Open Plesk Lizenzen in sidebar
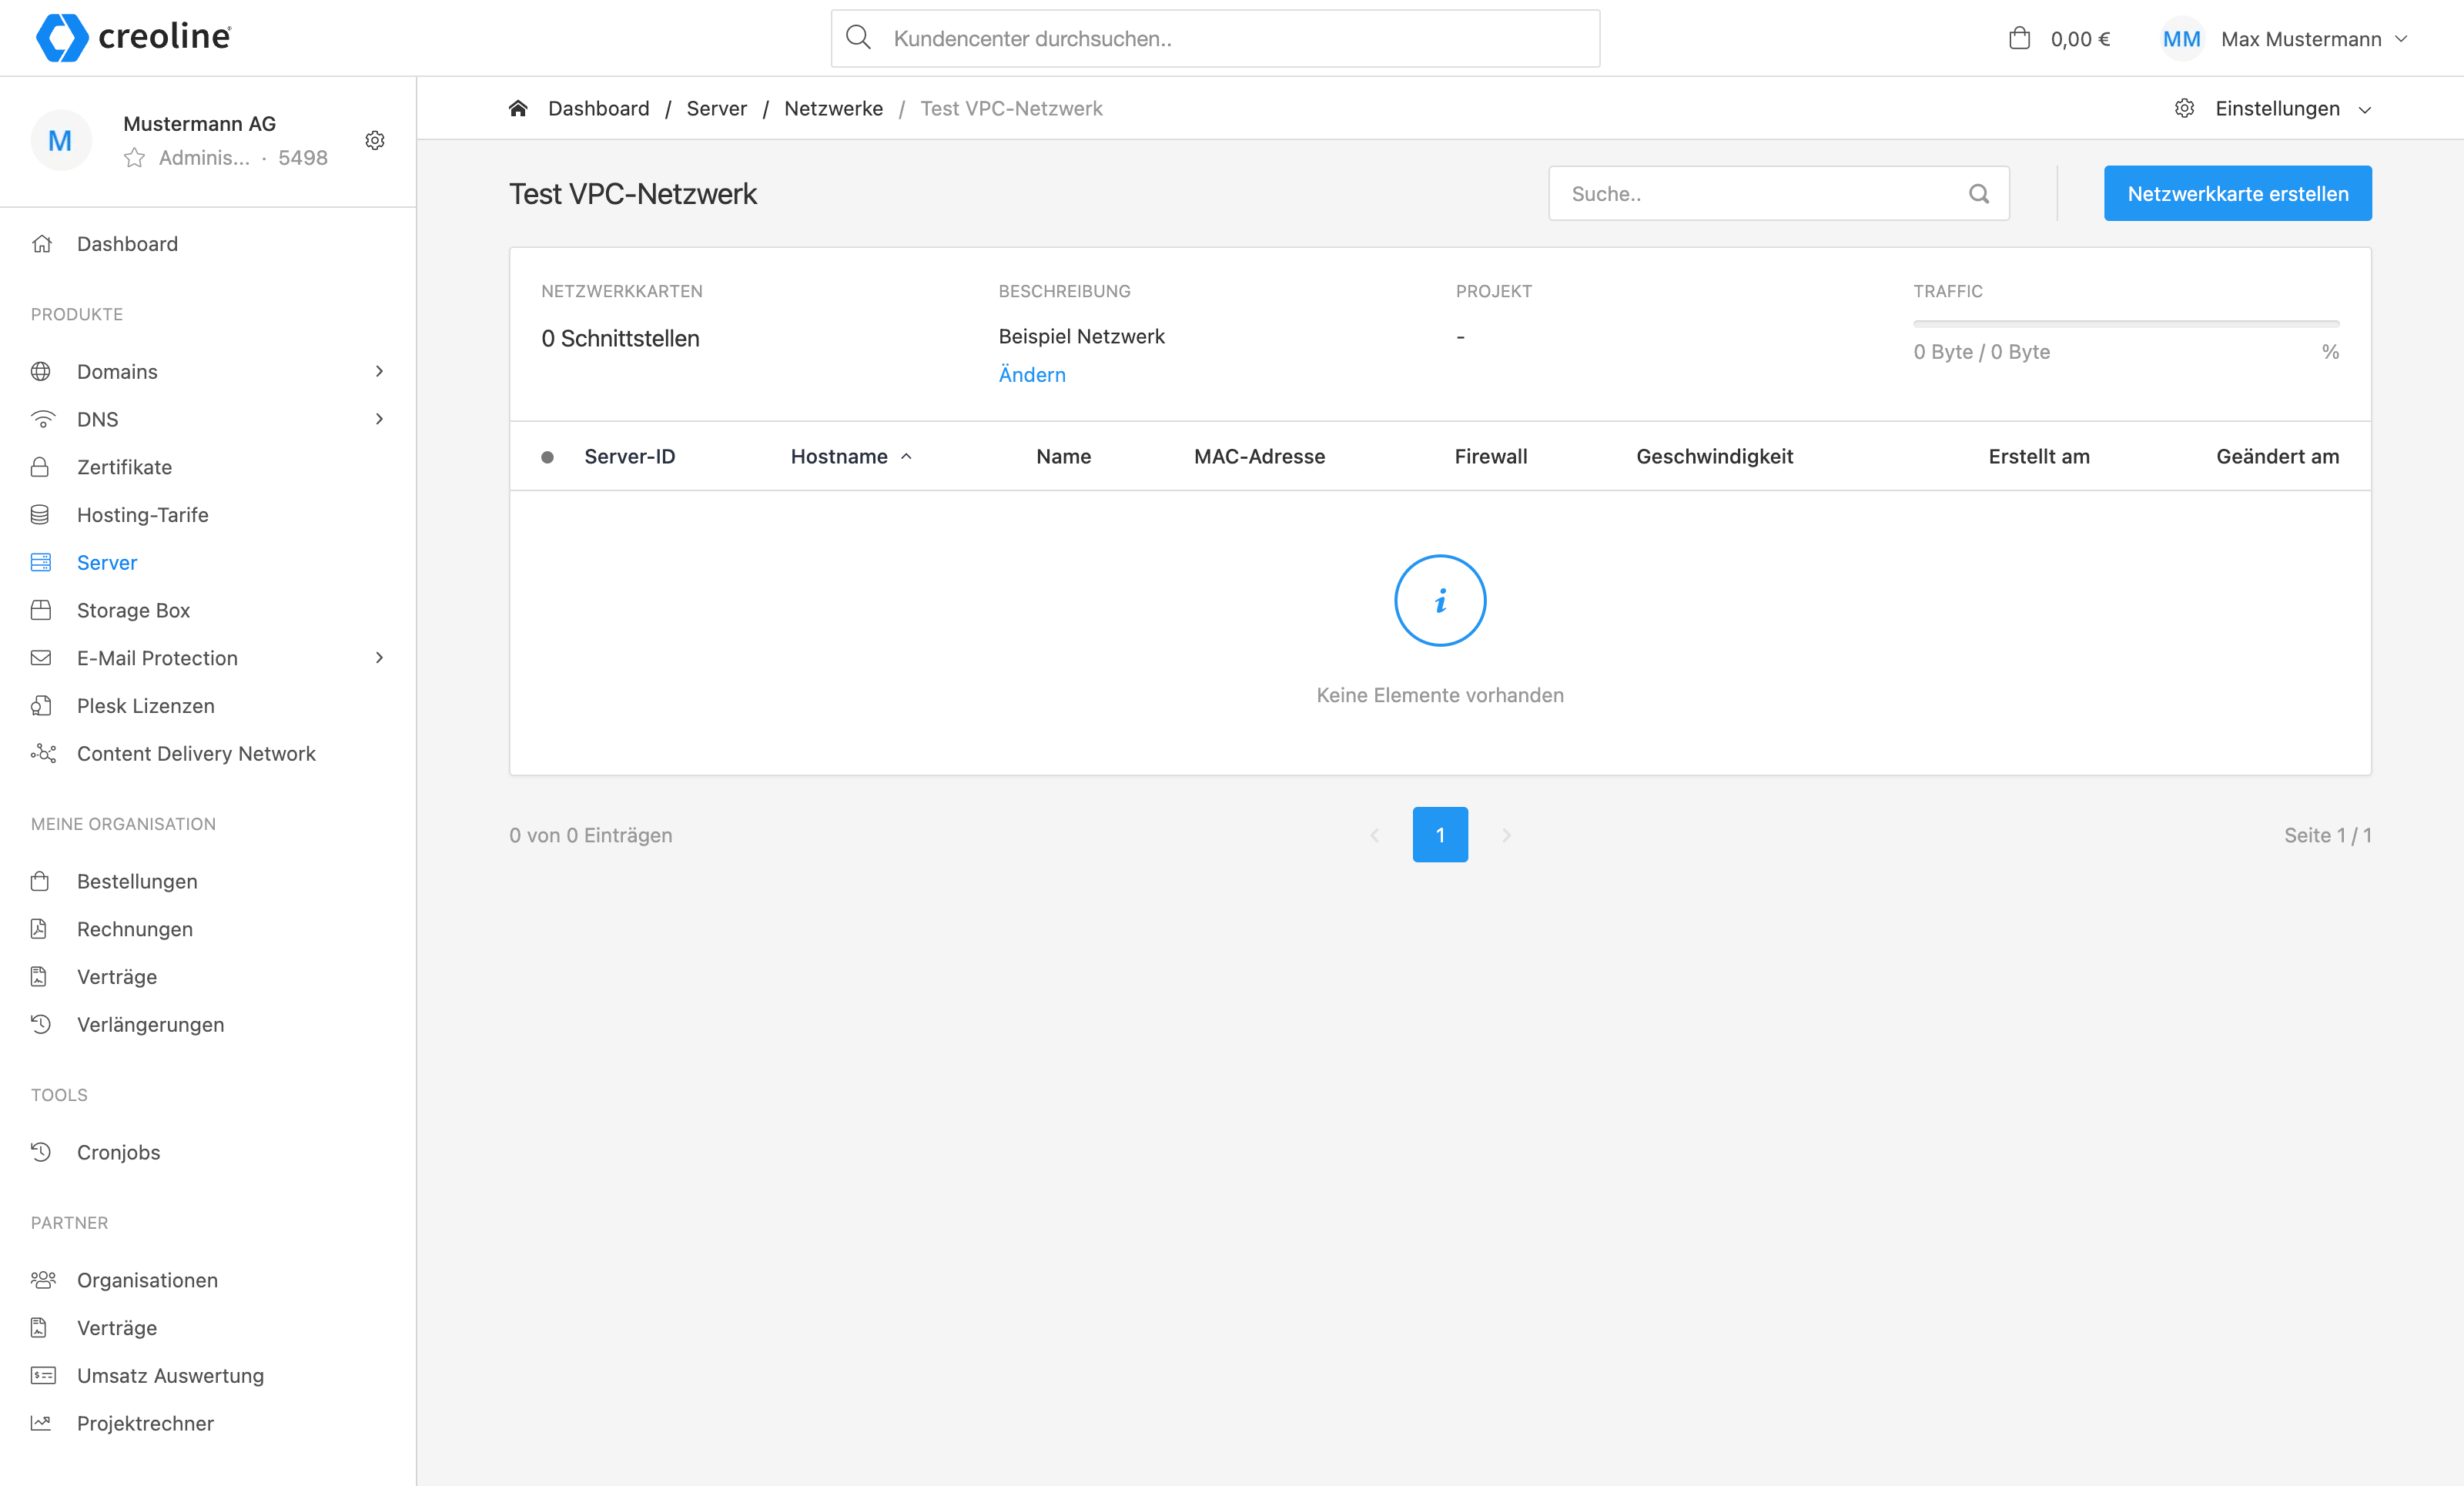 [x=146, y=706]
